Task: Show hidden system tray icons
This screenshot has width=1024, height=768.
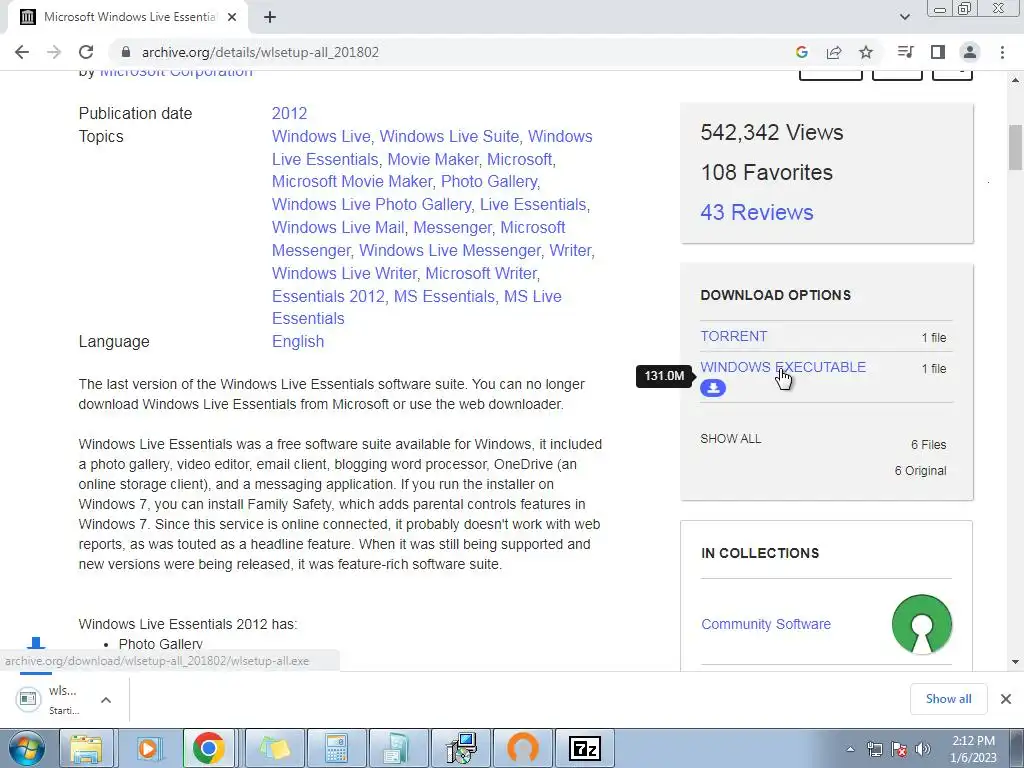Action: pos(850,749)
